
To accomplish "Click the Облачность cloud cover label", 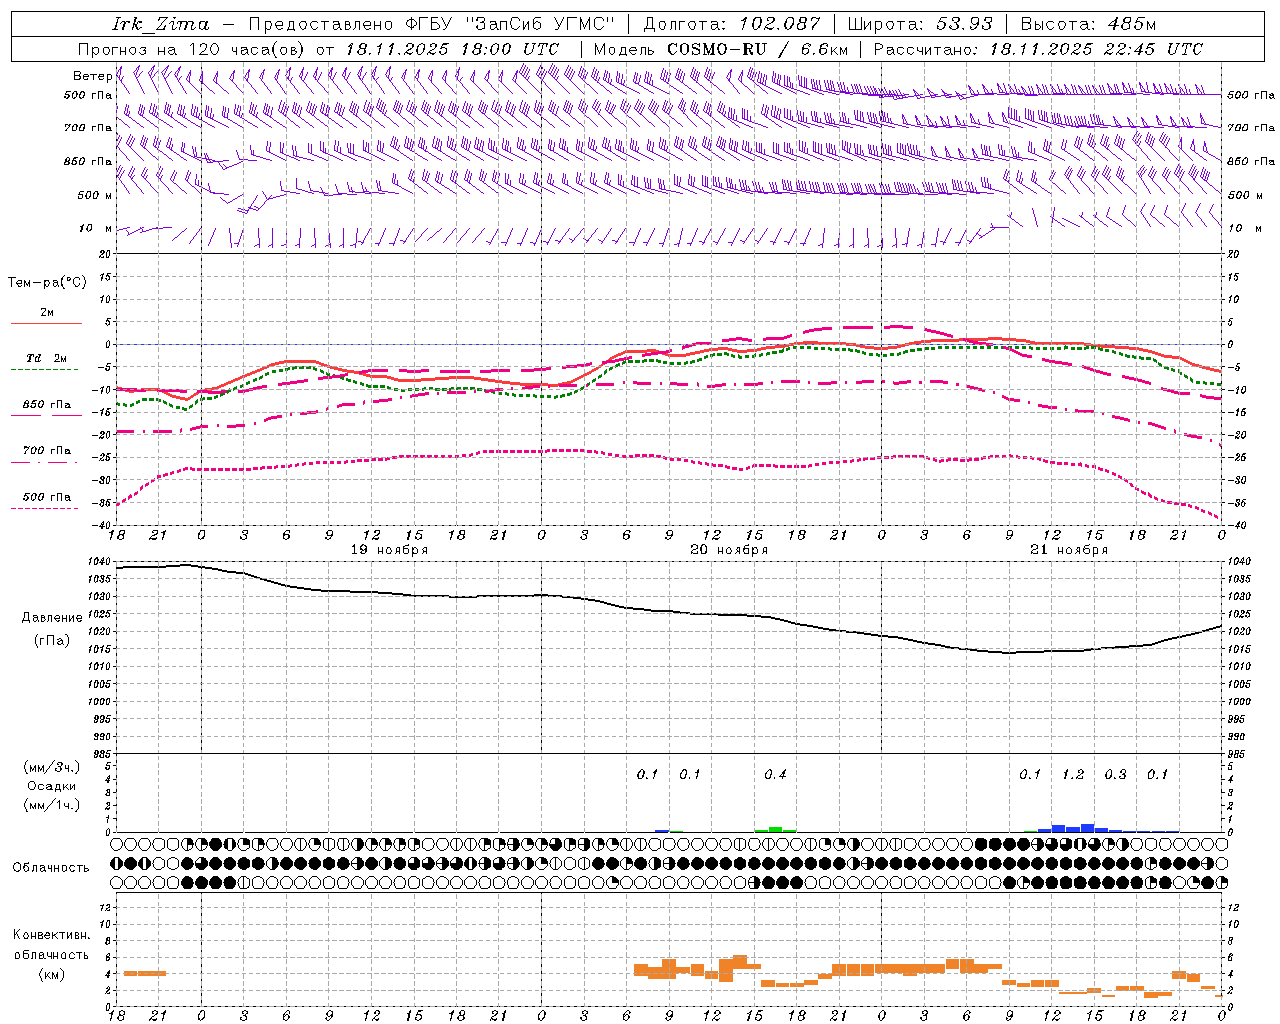I will [51, 868].
